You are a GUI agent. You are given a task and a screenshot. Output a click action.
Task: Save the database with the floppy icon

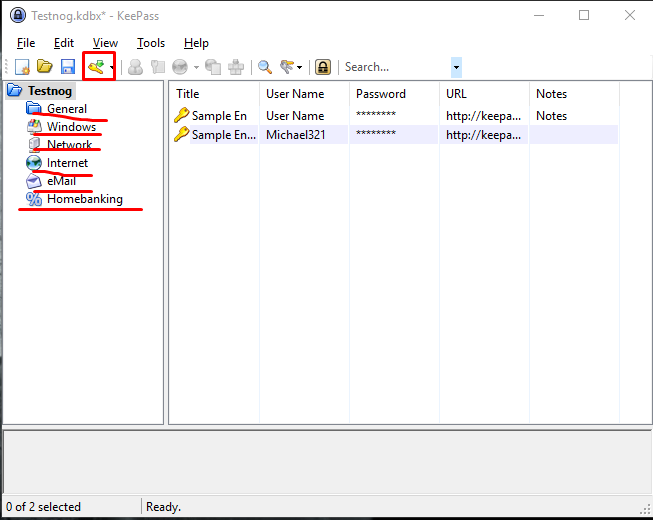point(67,67)
